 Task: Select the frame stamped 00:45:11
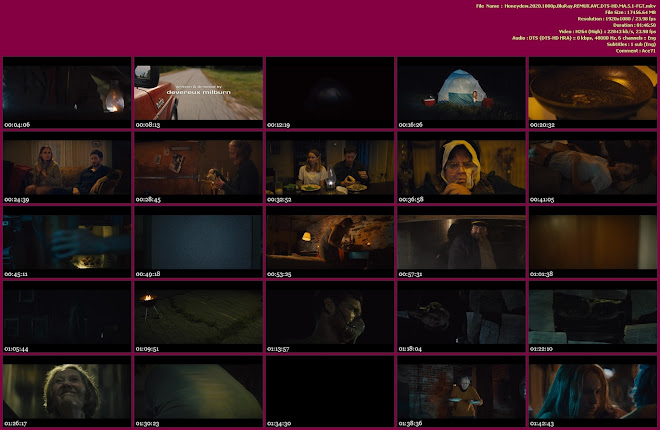pos(67,242)
